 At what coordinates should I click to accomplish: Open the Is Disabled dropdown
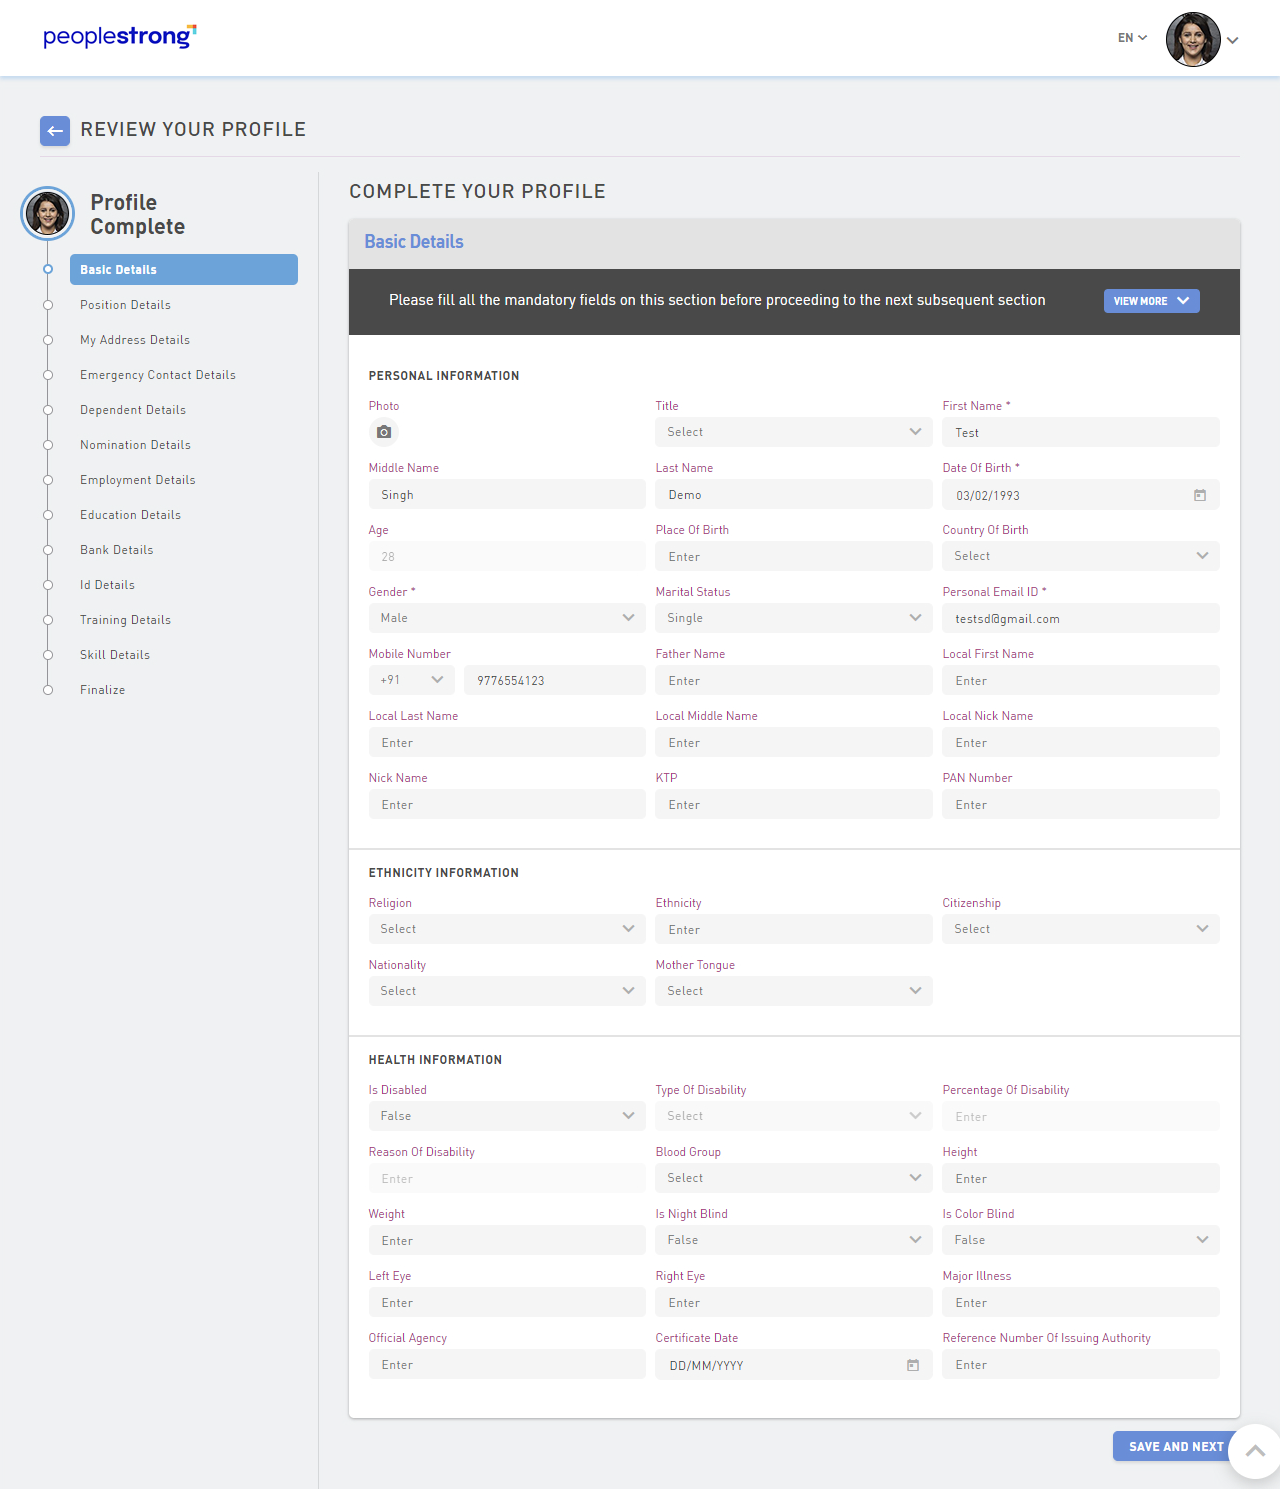pos(506,1116)
